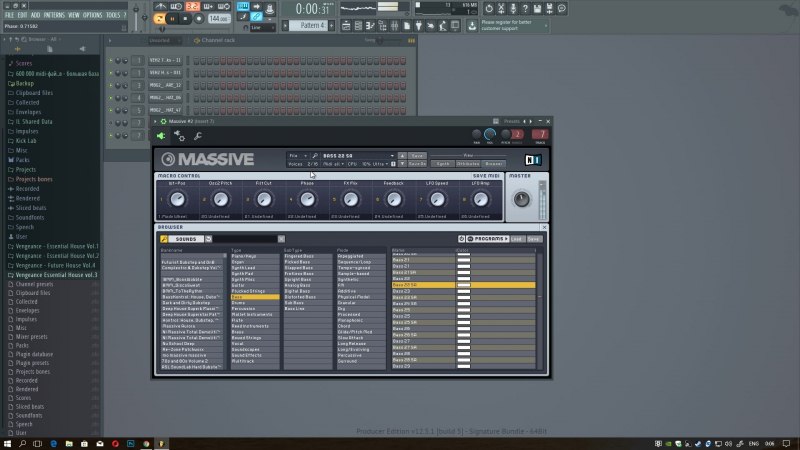Open the Windows Start button

pos(7,444)
